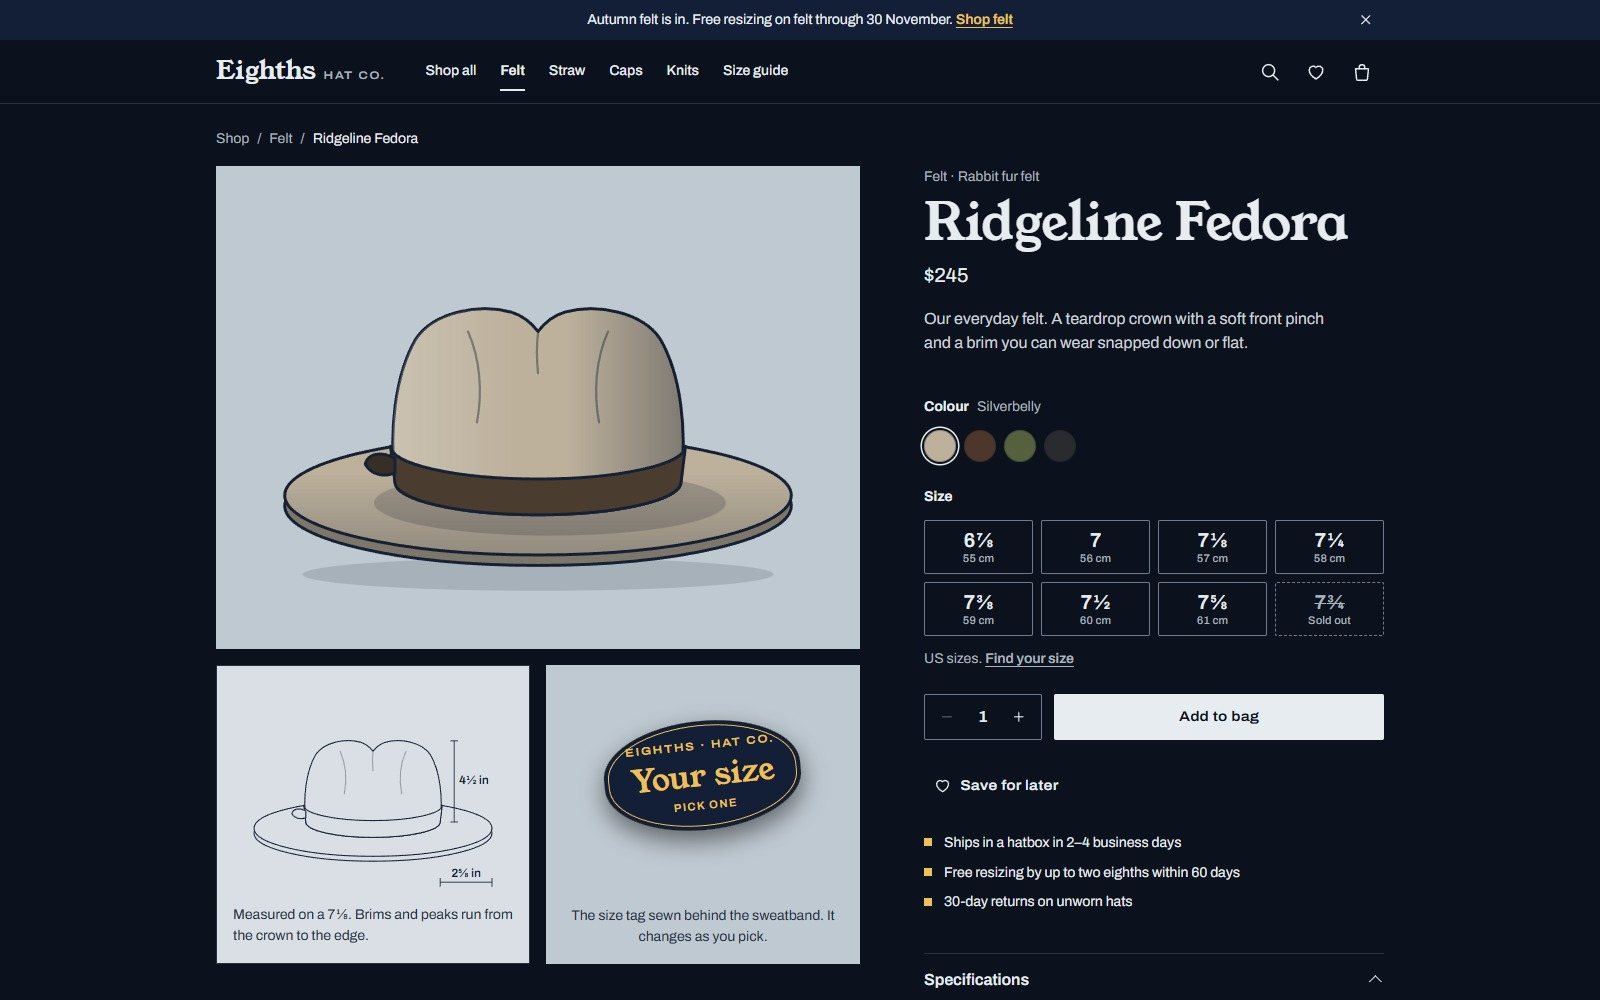Decrease quantity with the minus button
The width and height of the screenshot is (1600, 1000).
(946, 717)
